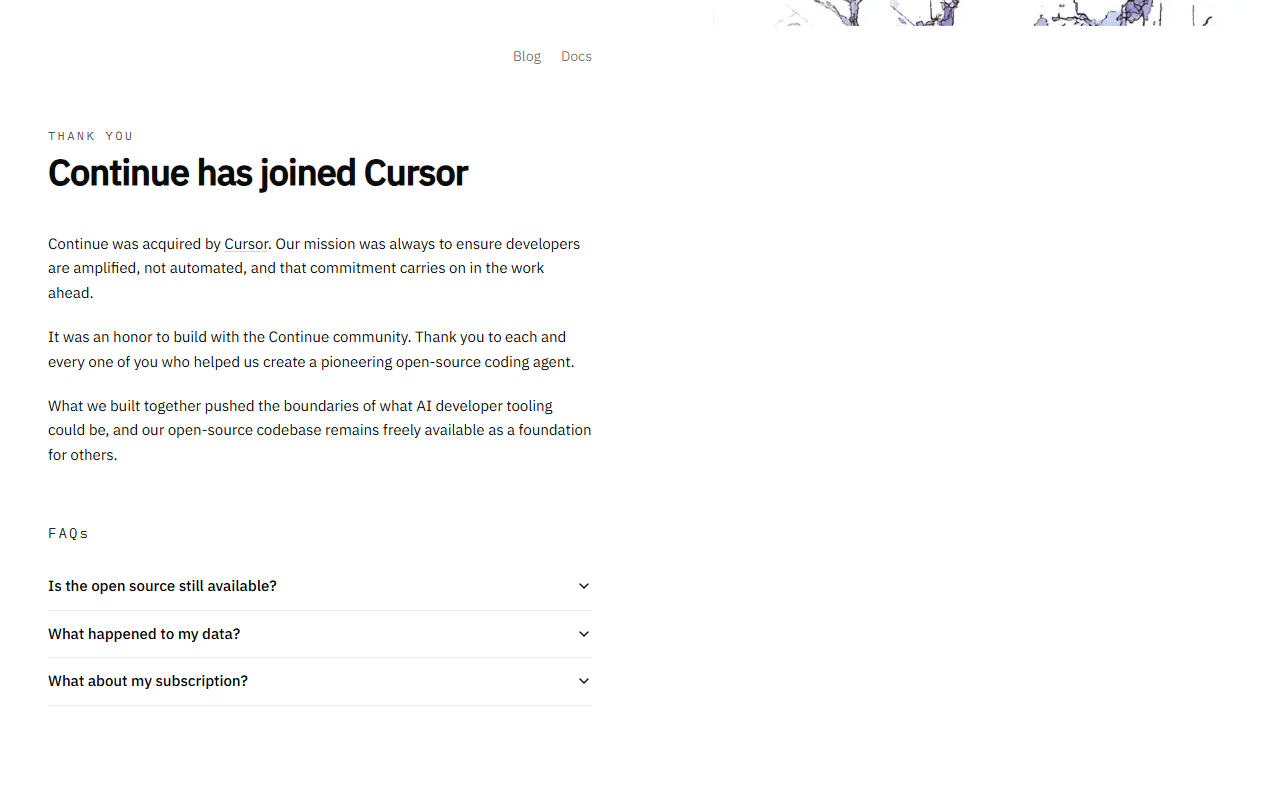Click the word "ahead." ending first paragraph

(x=71, y=293)
